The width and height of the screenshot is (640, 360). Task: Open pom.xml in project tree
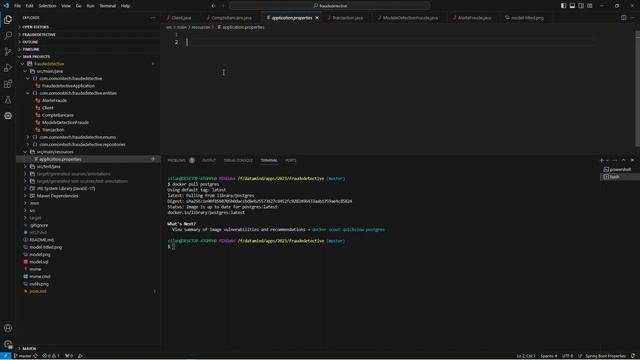point(38,291)
